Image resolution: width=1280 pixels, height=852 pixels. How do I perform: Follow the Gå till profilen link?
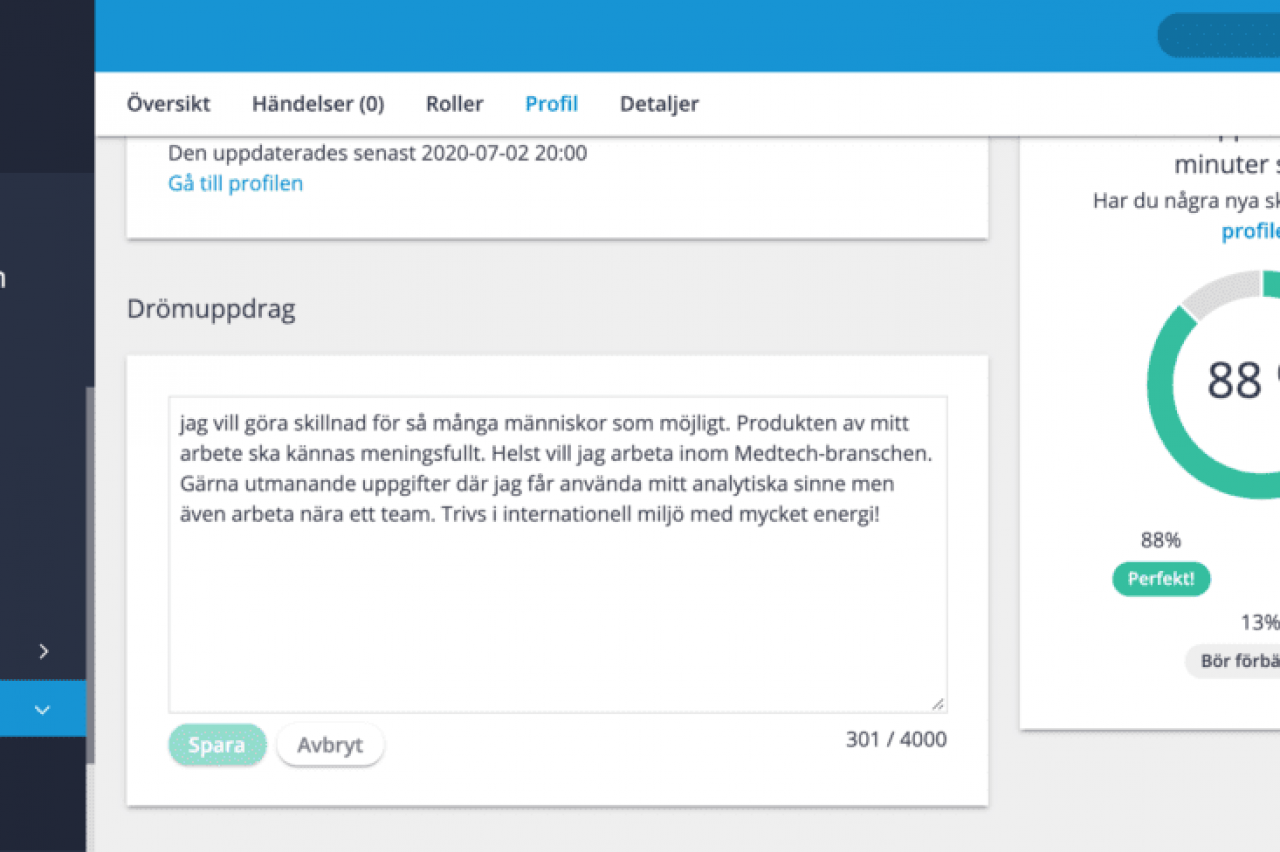point(235,184)
